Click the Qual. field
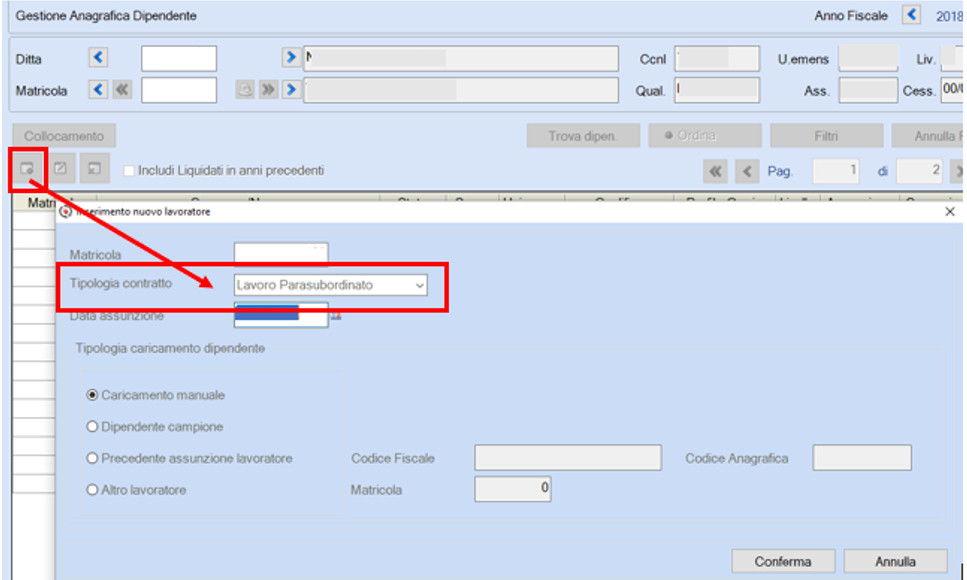Image resolution: width=967 pixels, height=580 pixels. click(x=717, y=90)
